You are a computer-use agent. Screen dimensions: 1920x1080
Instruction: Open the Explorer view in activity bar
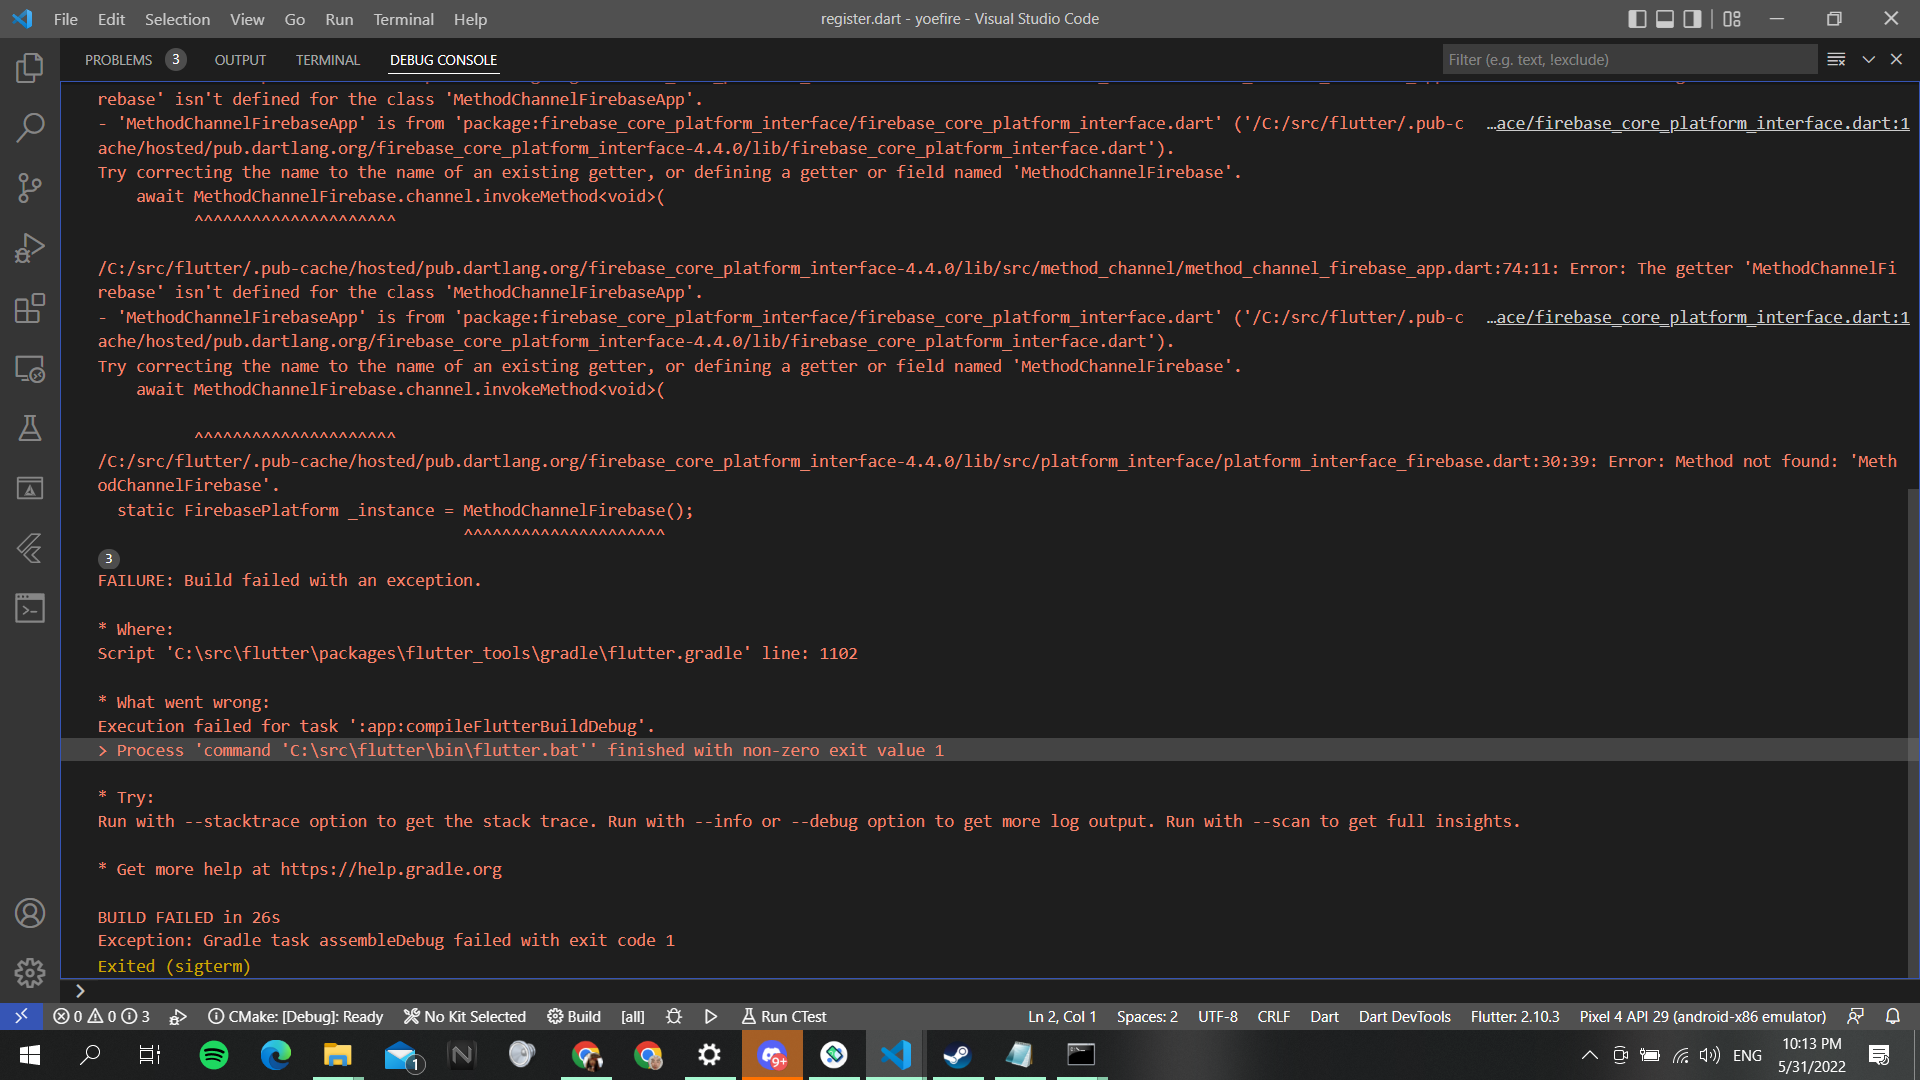coord(30,68)
